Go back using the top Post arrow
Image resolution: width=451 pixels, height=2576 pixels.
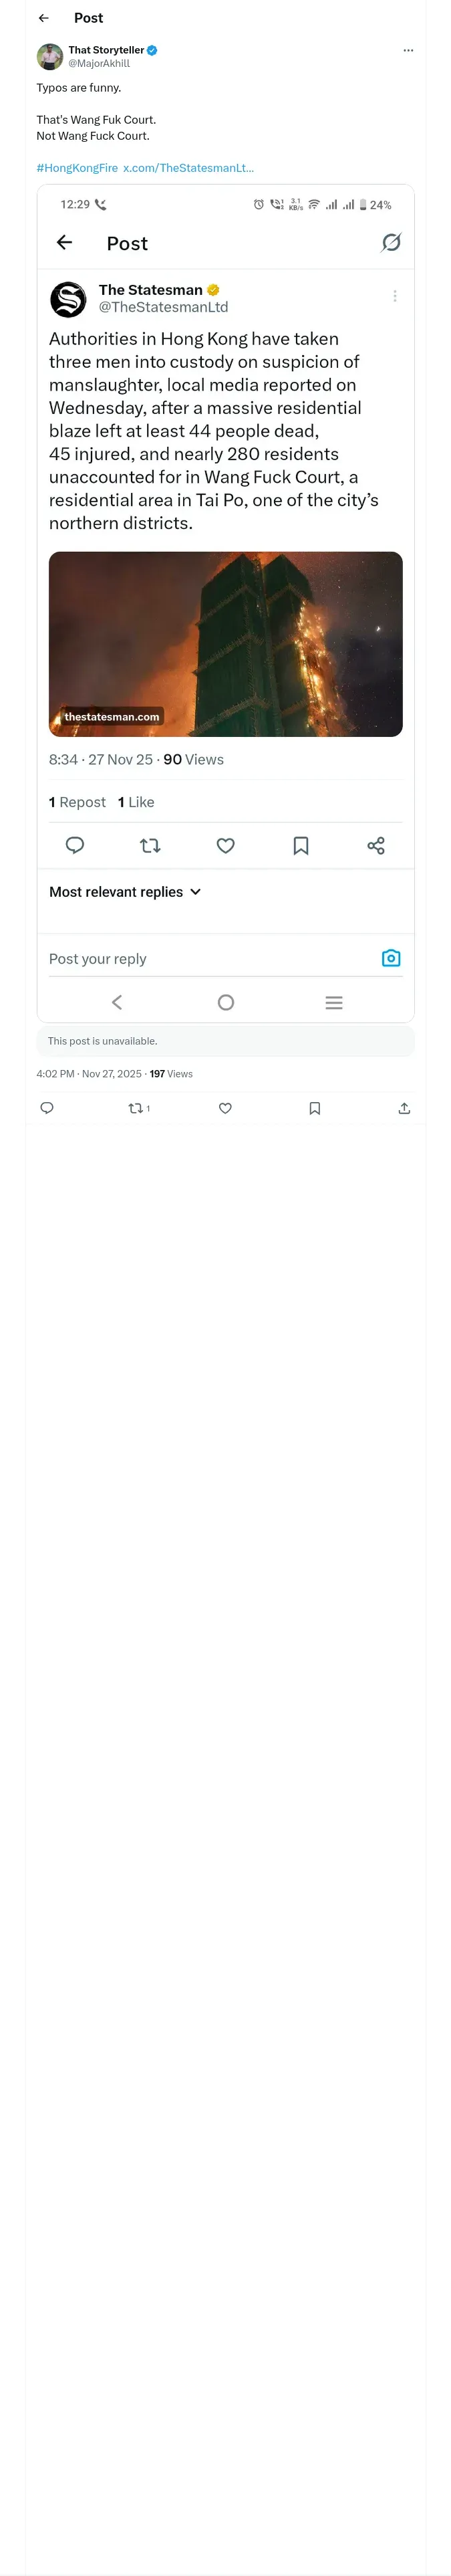[x=43, y=18]
